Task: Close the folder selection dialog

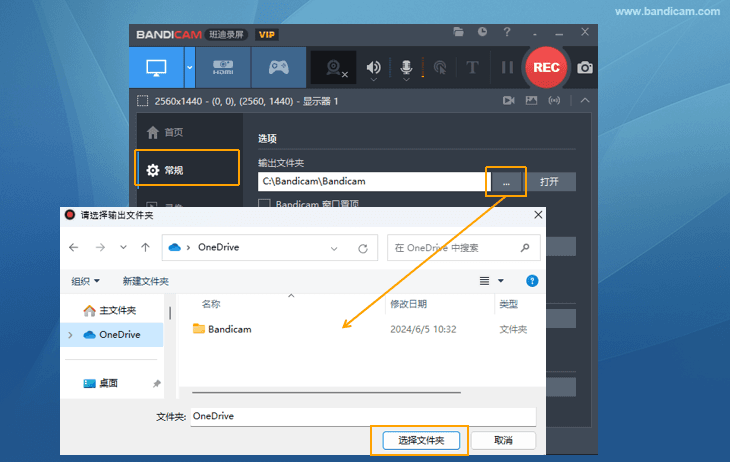Action: pyautogui.click(x=538, y=215)
